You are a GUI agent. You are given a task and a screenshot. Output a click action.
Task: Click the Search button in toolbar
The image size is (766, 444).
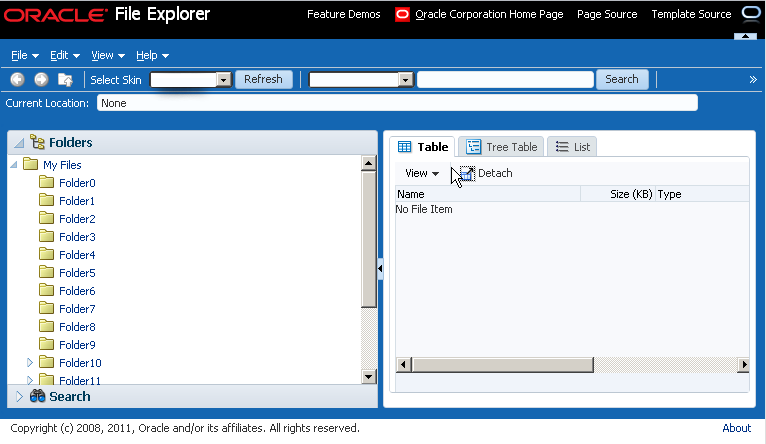click(x=622, y=79)
